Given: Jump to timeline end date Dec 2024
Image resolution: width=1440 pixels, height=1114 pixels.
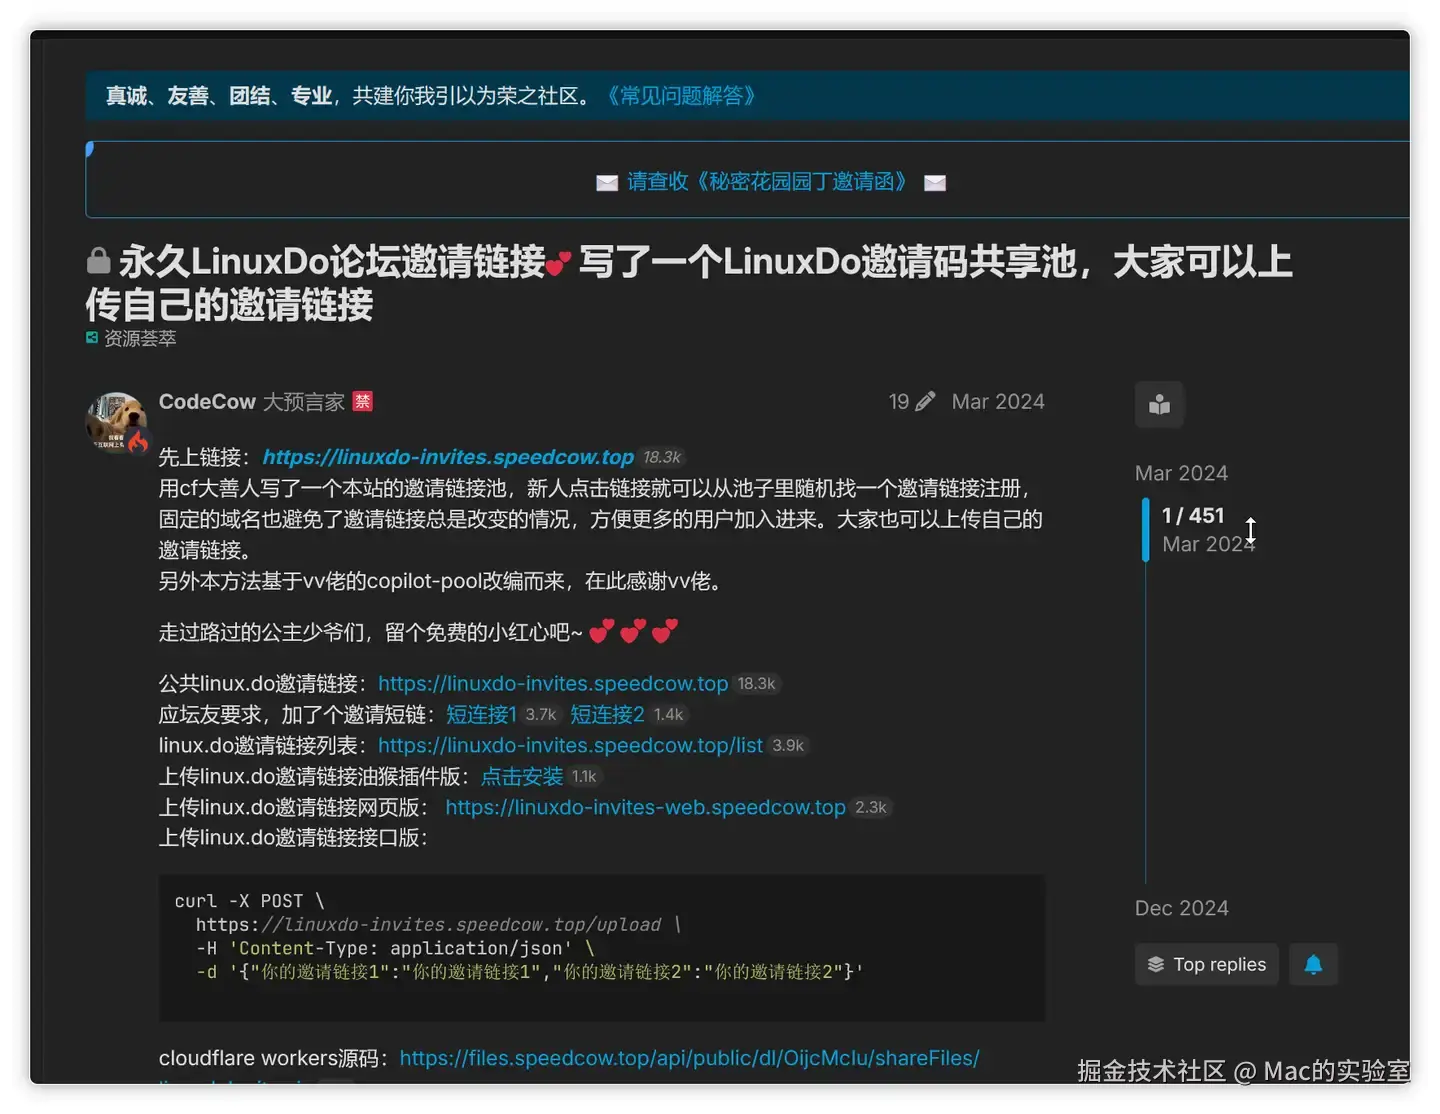Looking at the screenshot, I should coord(1181,908).
